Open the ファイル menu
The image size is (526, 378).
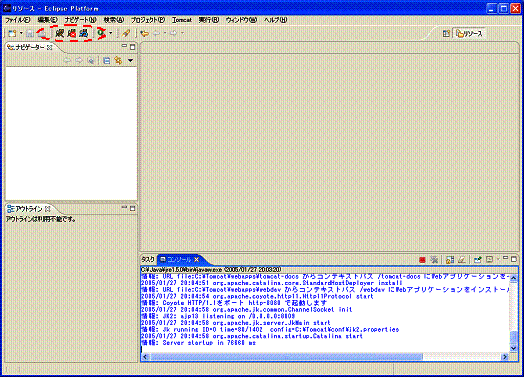coord(17,20)
